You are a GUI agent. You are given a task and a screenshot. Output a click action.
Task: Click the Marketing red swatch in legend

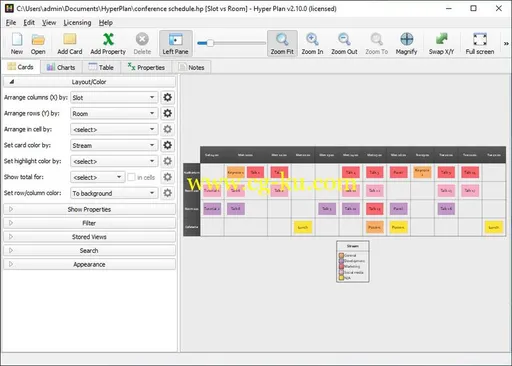pos(341,267)
